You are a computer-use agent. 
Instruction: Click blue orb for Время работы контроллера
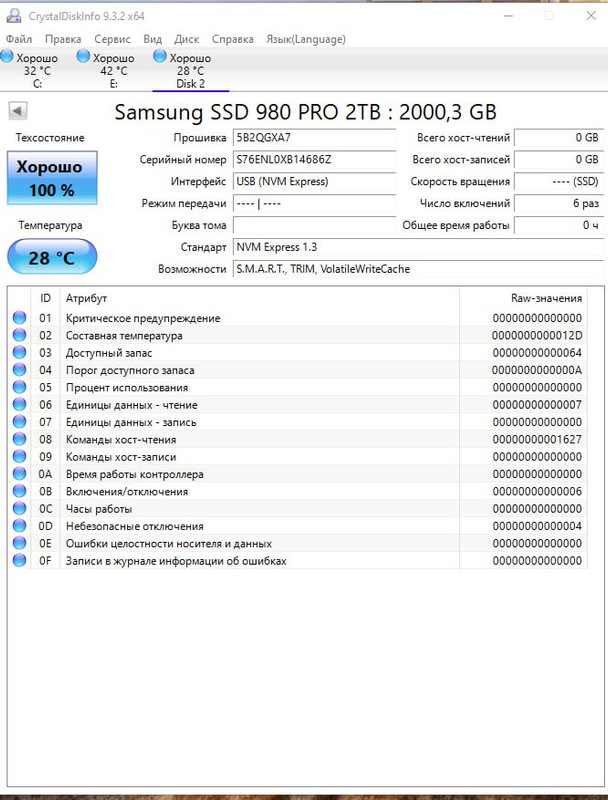tap(19, 473)
